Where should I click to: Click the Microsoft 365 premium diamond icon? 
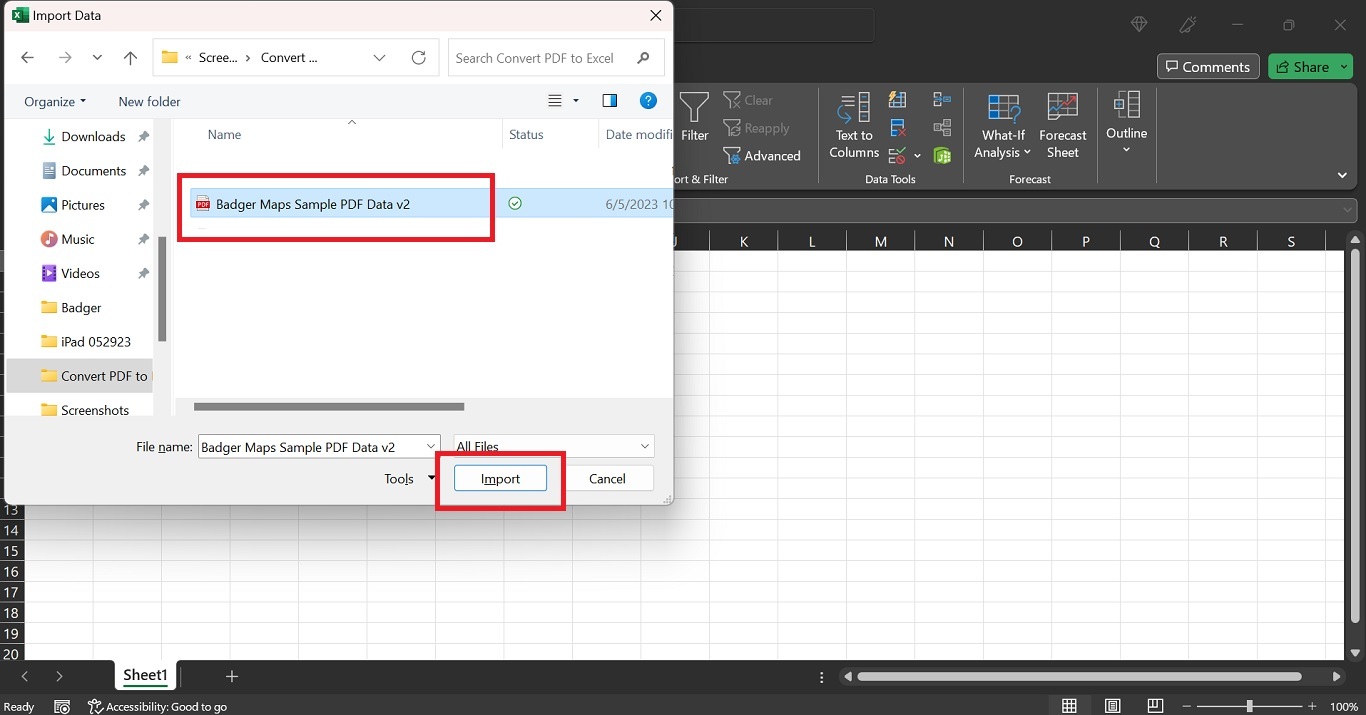(x=1139, y=25)
